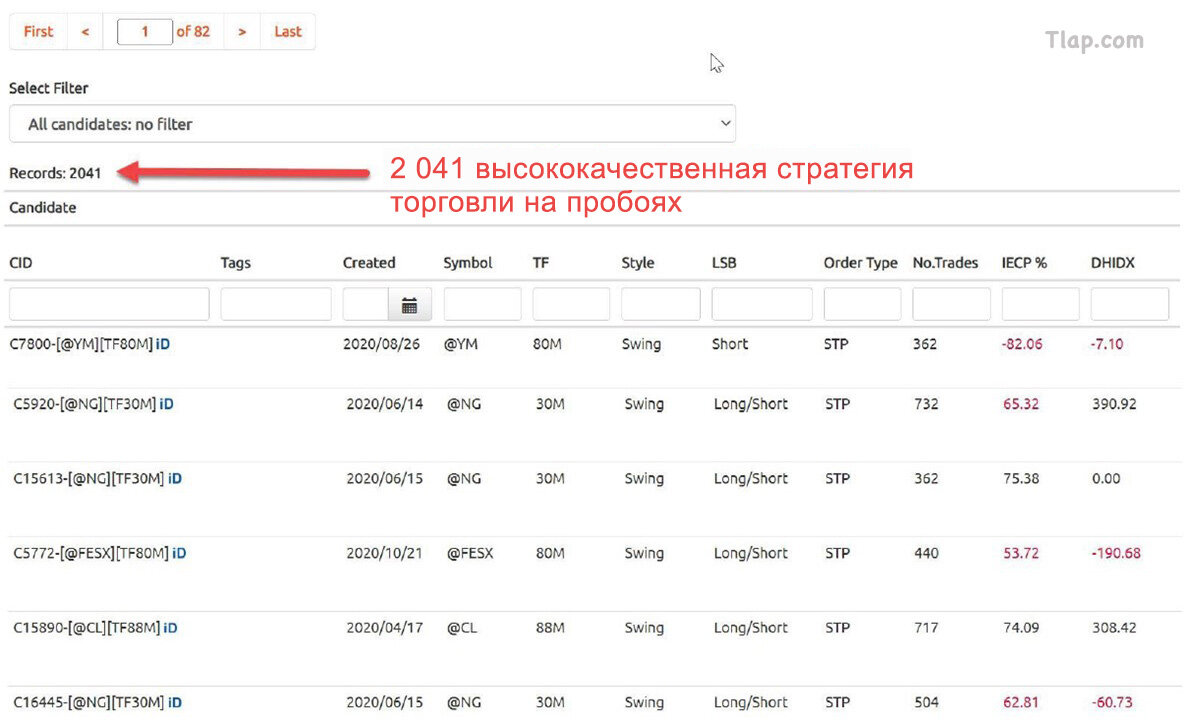Click the -60.73 DHIDX value
Viewport: 1189px width, 724px height.
[1112, 703]
